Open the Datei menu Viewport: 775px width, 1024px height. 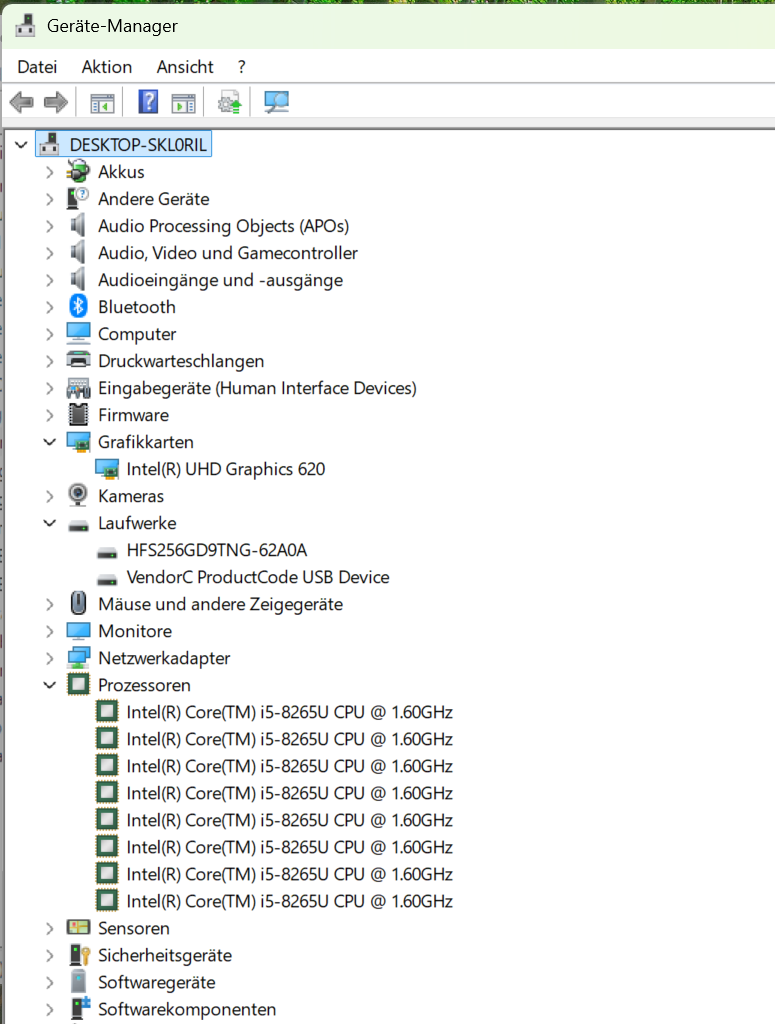[37, 67]
